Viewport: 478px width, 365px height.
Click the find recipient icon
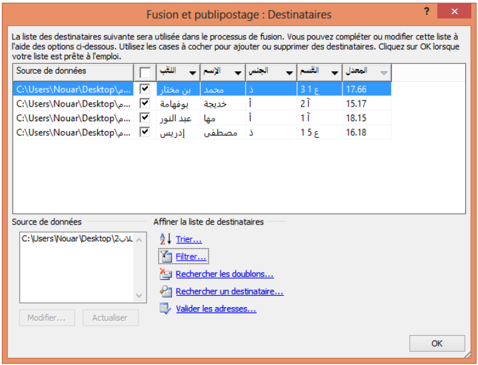click(x=165, y=291)
